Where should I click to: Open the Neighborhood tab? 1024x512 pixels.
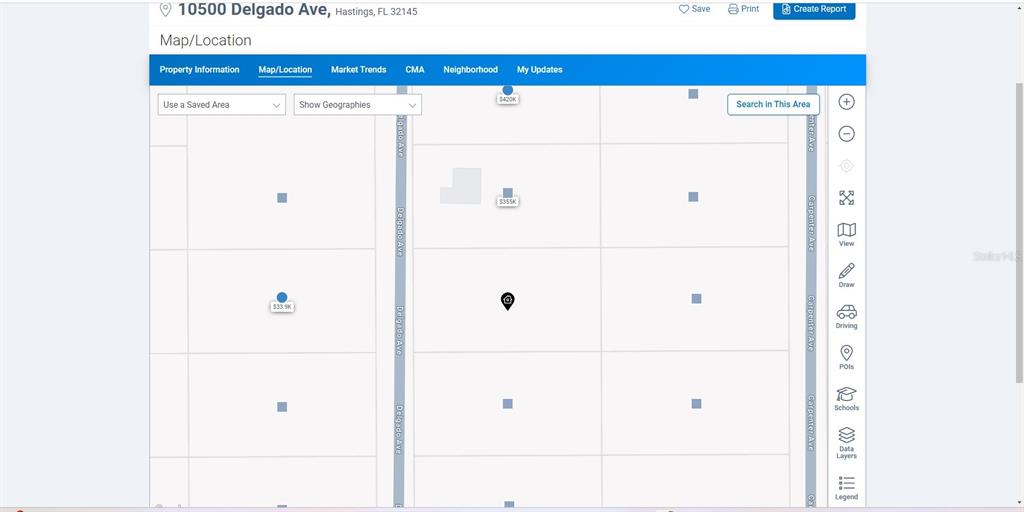[x=470, y=70]
